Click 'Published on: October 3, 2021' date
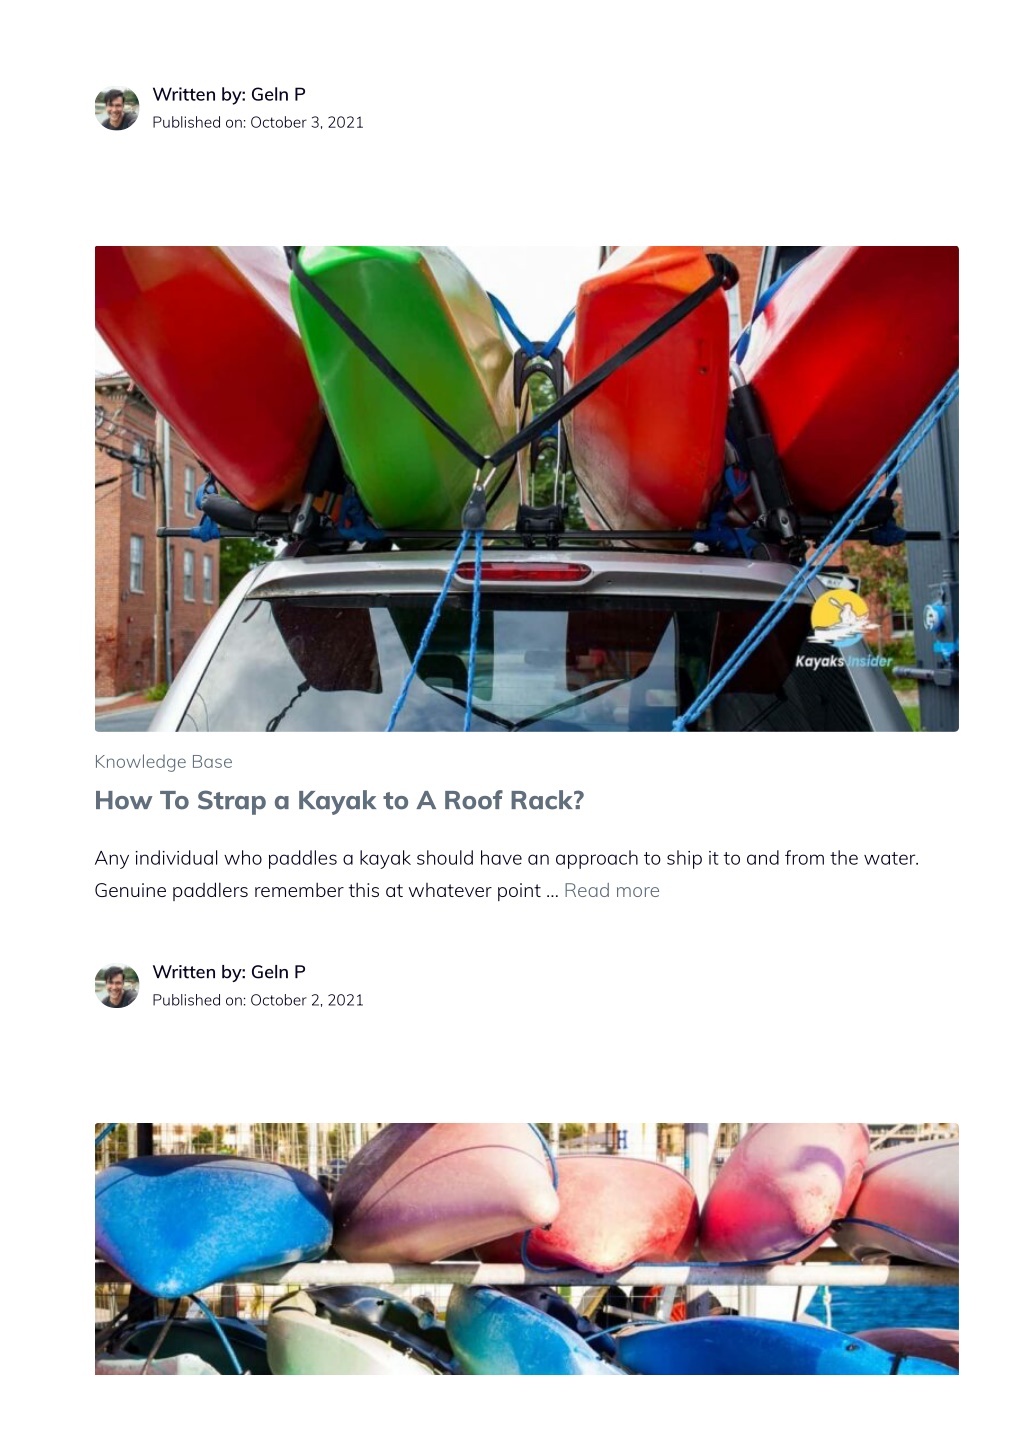Viewport: 1024px width, 1449px height. pyautogui.click(x=258, y=122)
